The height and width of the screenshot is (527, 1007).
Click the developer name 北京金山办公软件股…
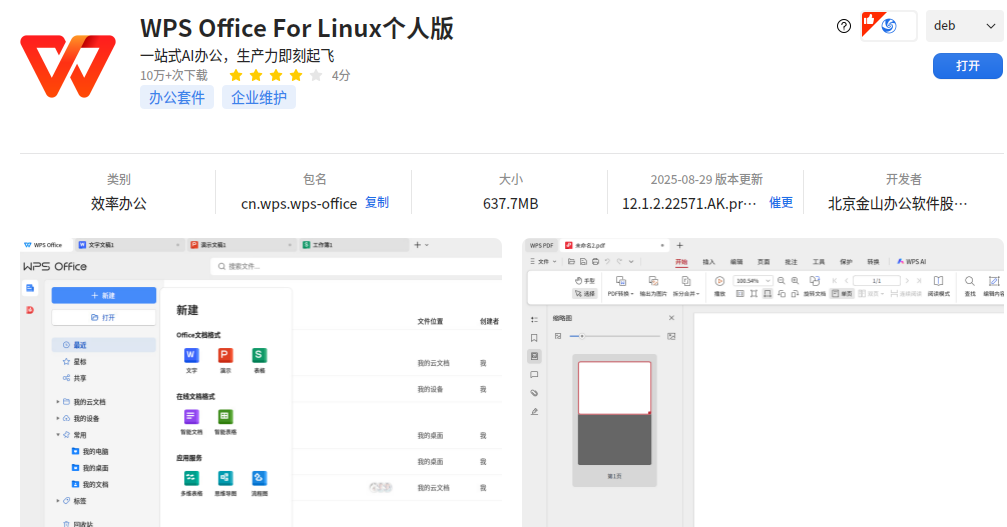point(898,204)
